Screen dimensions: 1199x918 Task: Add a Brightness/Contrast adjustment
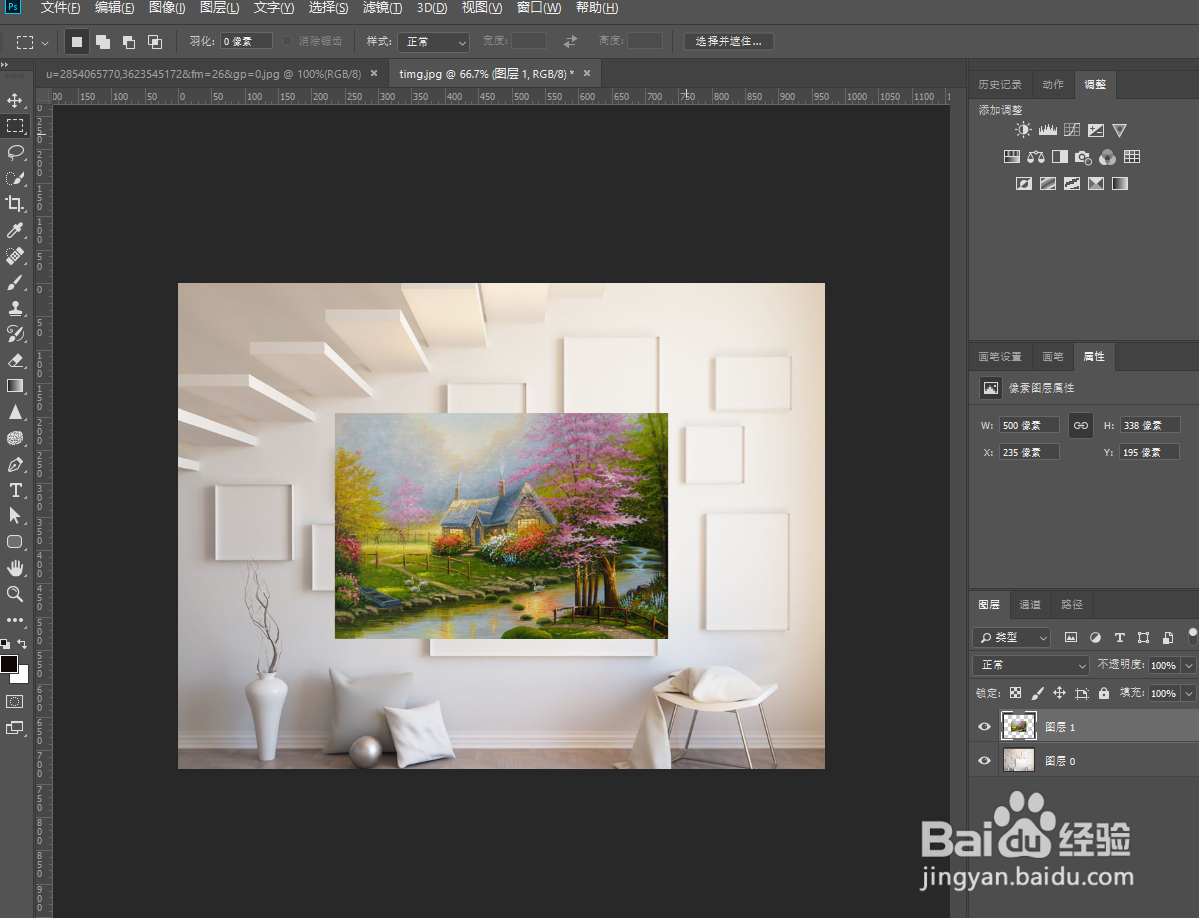pos(1023,130)
